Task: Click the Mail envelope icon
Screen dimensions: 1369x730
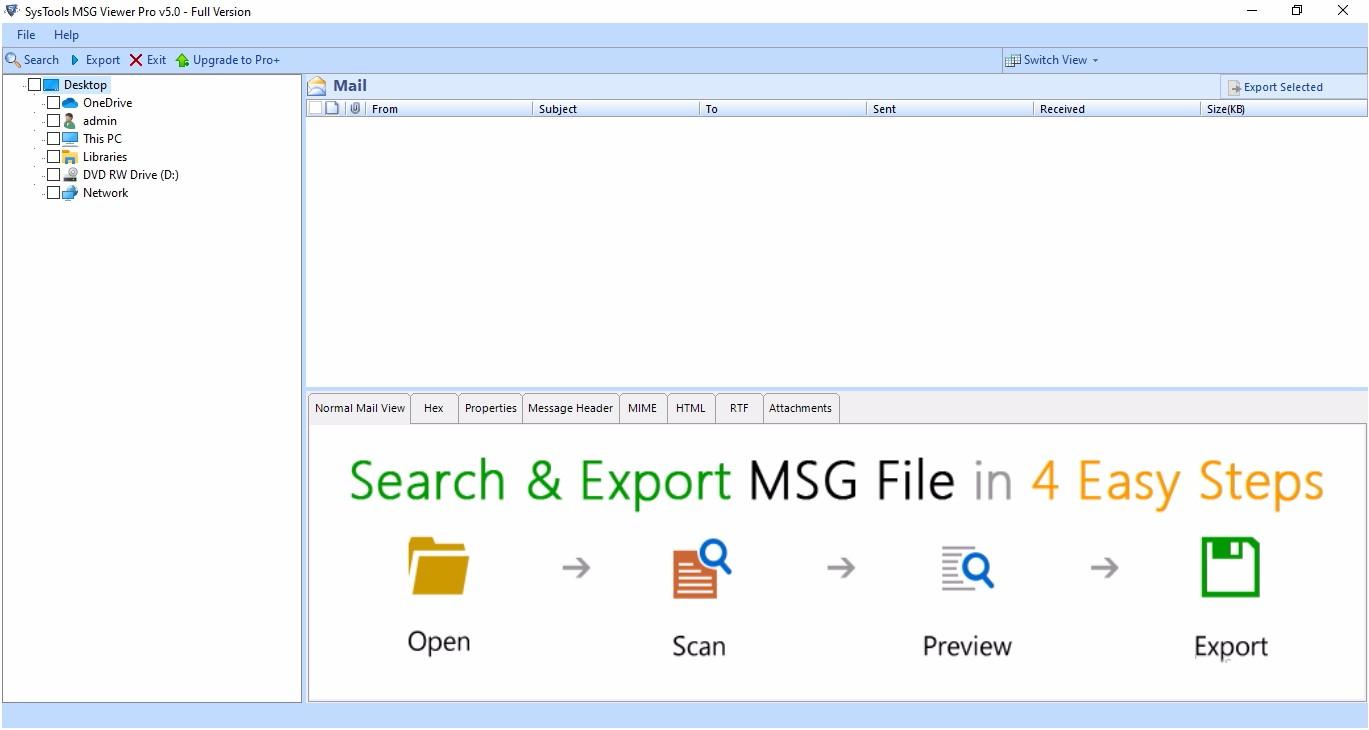Action: point(317,86)
